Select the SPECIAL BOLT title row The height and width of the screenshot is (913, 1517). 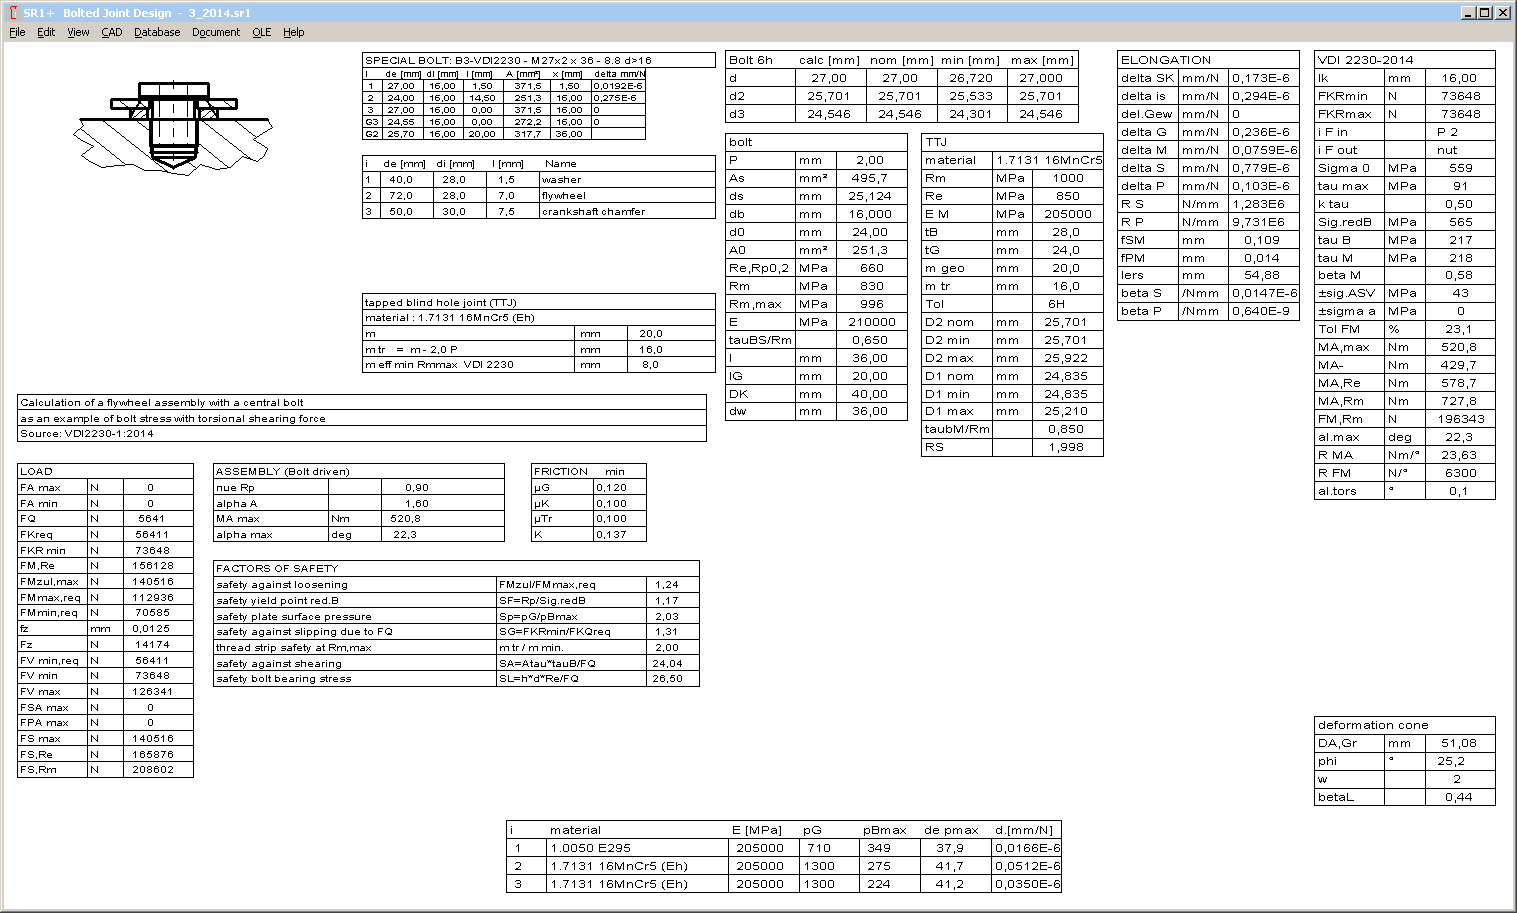click(x=508, y=60)
